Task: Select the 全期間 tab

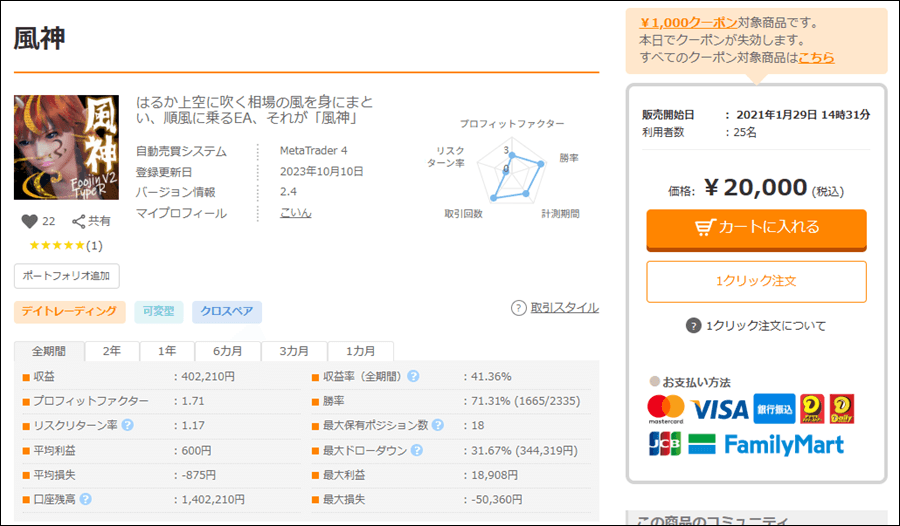Action: (x=49, y=352)
